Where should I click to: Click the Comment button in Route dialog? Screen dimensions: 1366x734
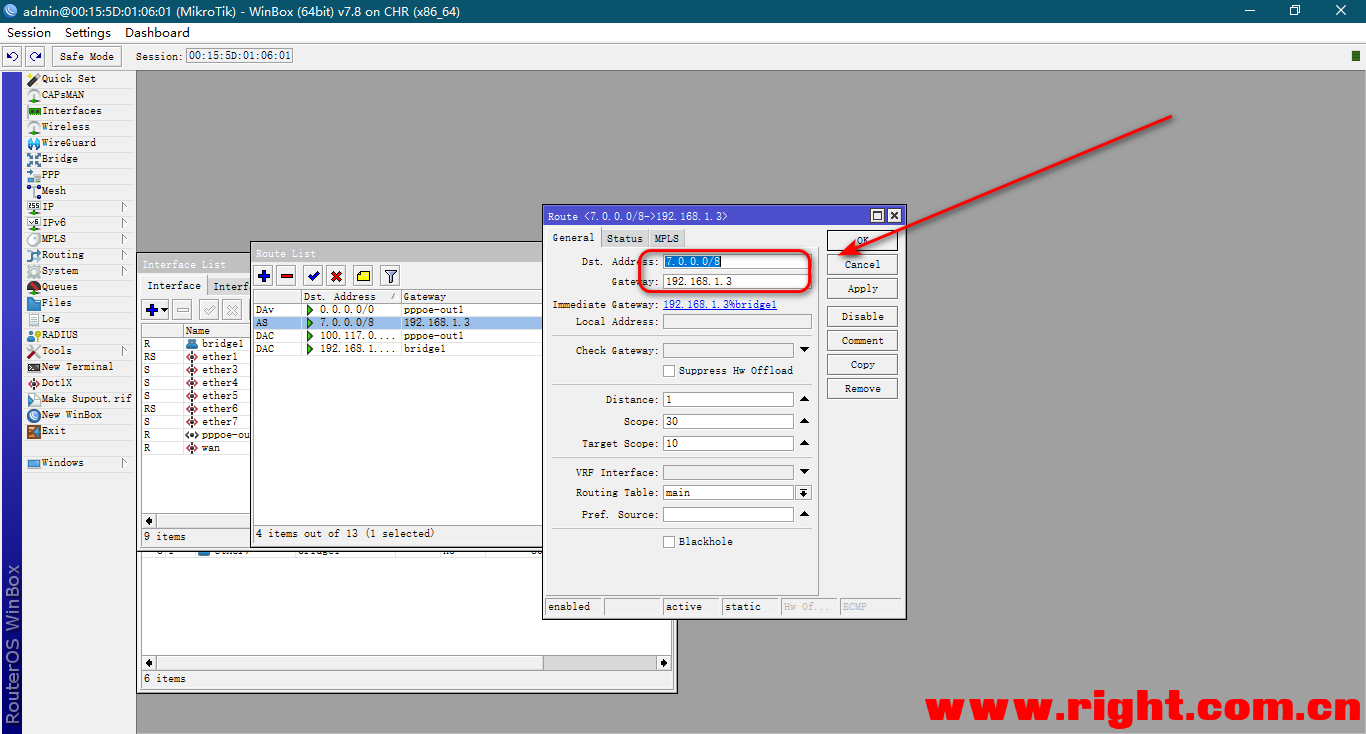click(x=862, y=341)
